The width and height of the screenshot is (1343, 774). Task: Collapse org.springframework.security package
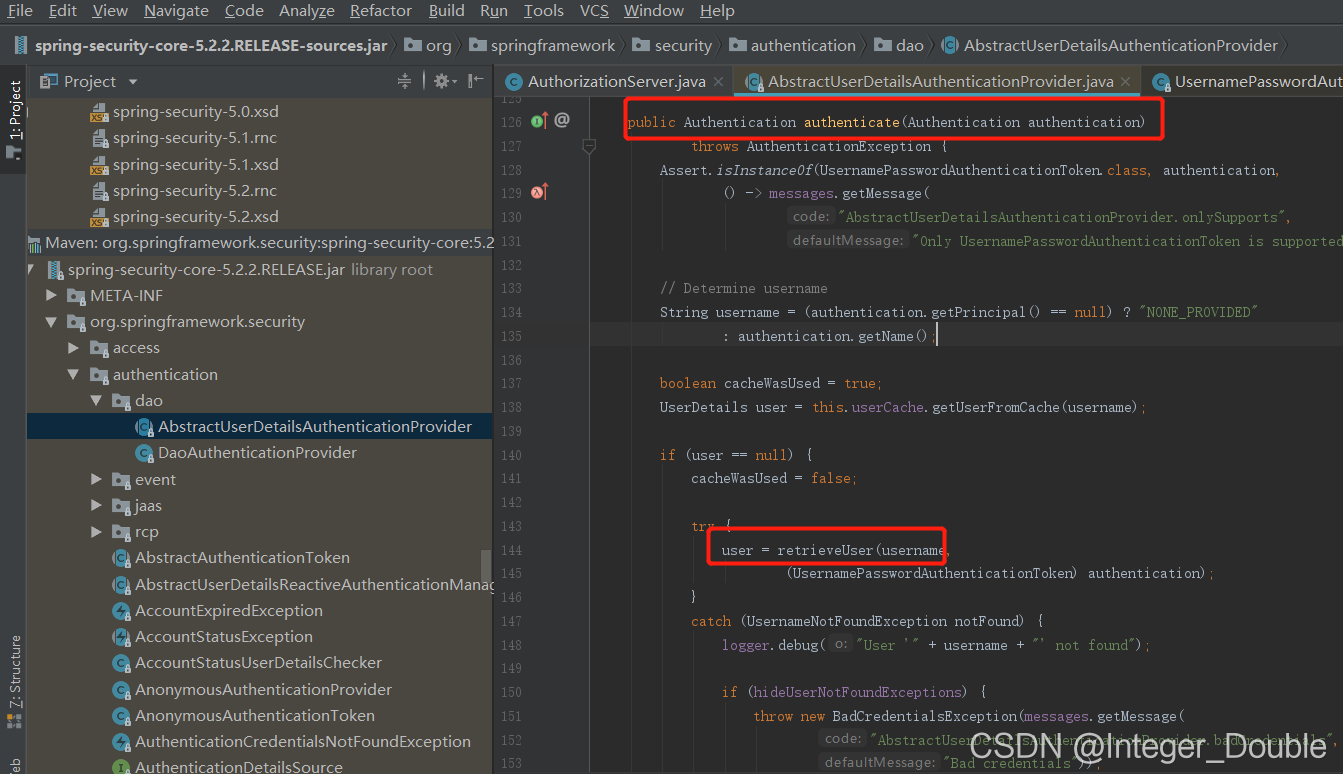point(52,322)
